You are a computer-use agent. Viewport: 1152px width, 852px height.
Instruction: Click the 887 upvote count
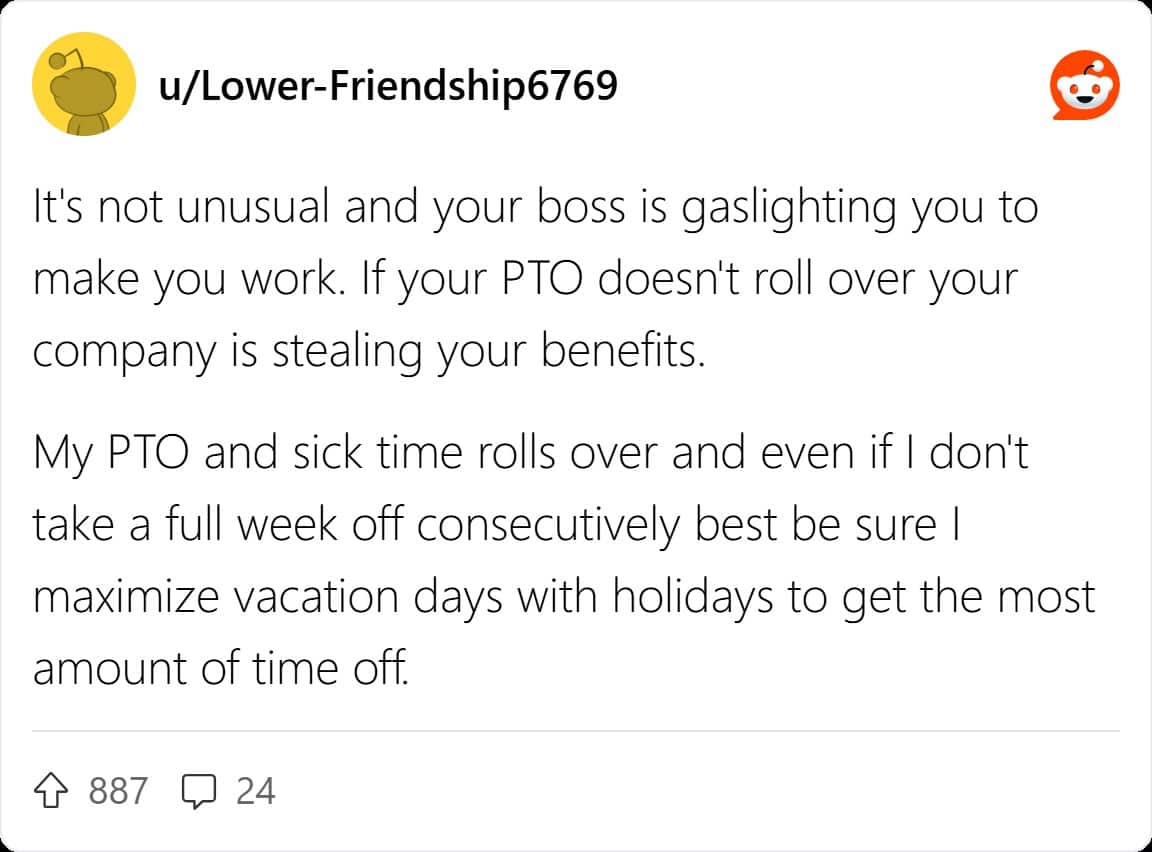coord(118,791)
